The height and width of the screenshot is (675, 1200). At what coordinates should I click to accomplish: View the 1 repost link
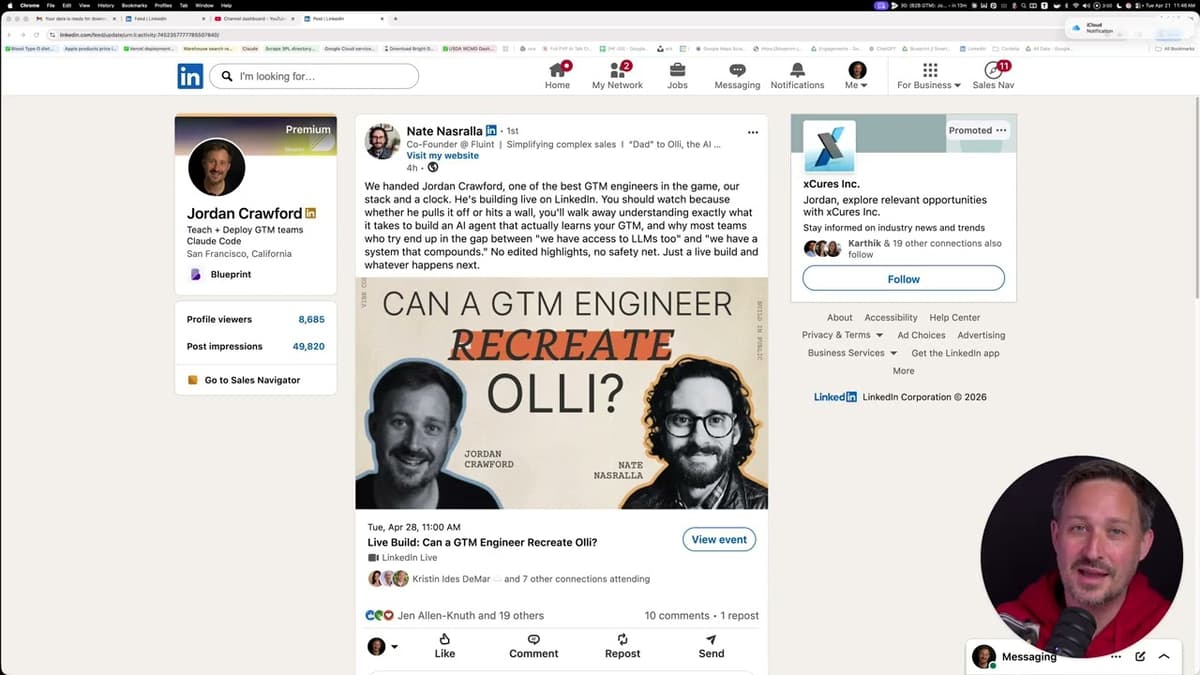[x=739, y=616]
